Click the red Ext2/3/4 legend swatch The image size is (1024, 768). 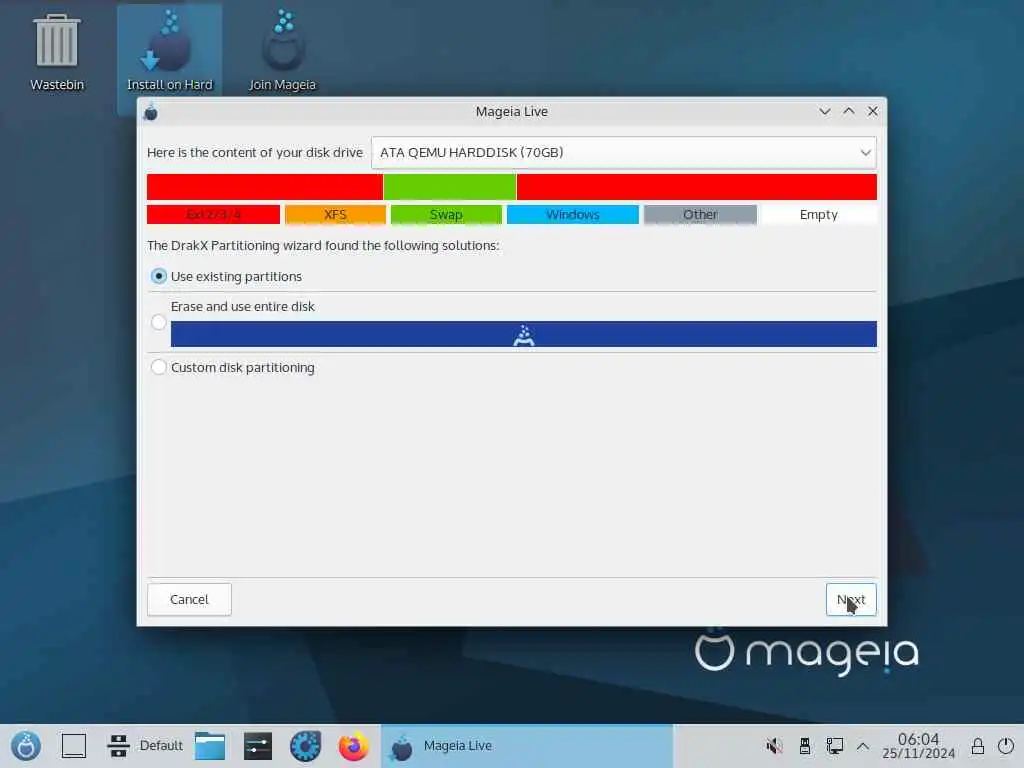tap(214, 214)
